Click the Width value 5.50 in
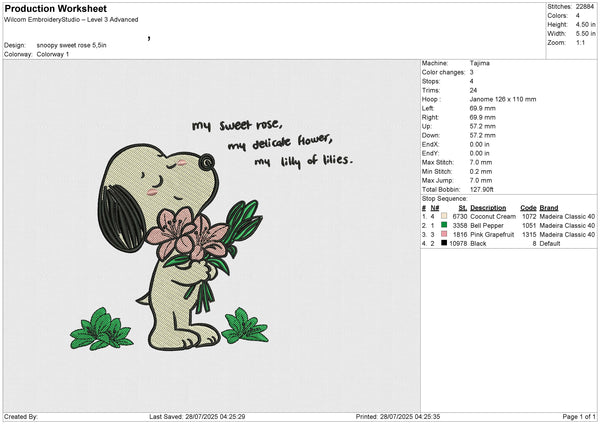Image resolution: width=600 pixels, height=424 pixels. (585, 34)
